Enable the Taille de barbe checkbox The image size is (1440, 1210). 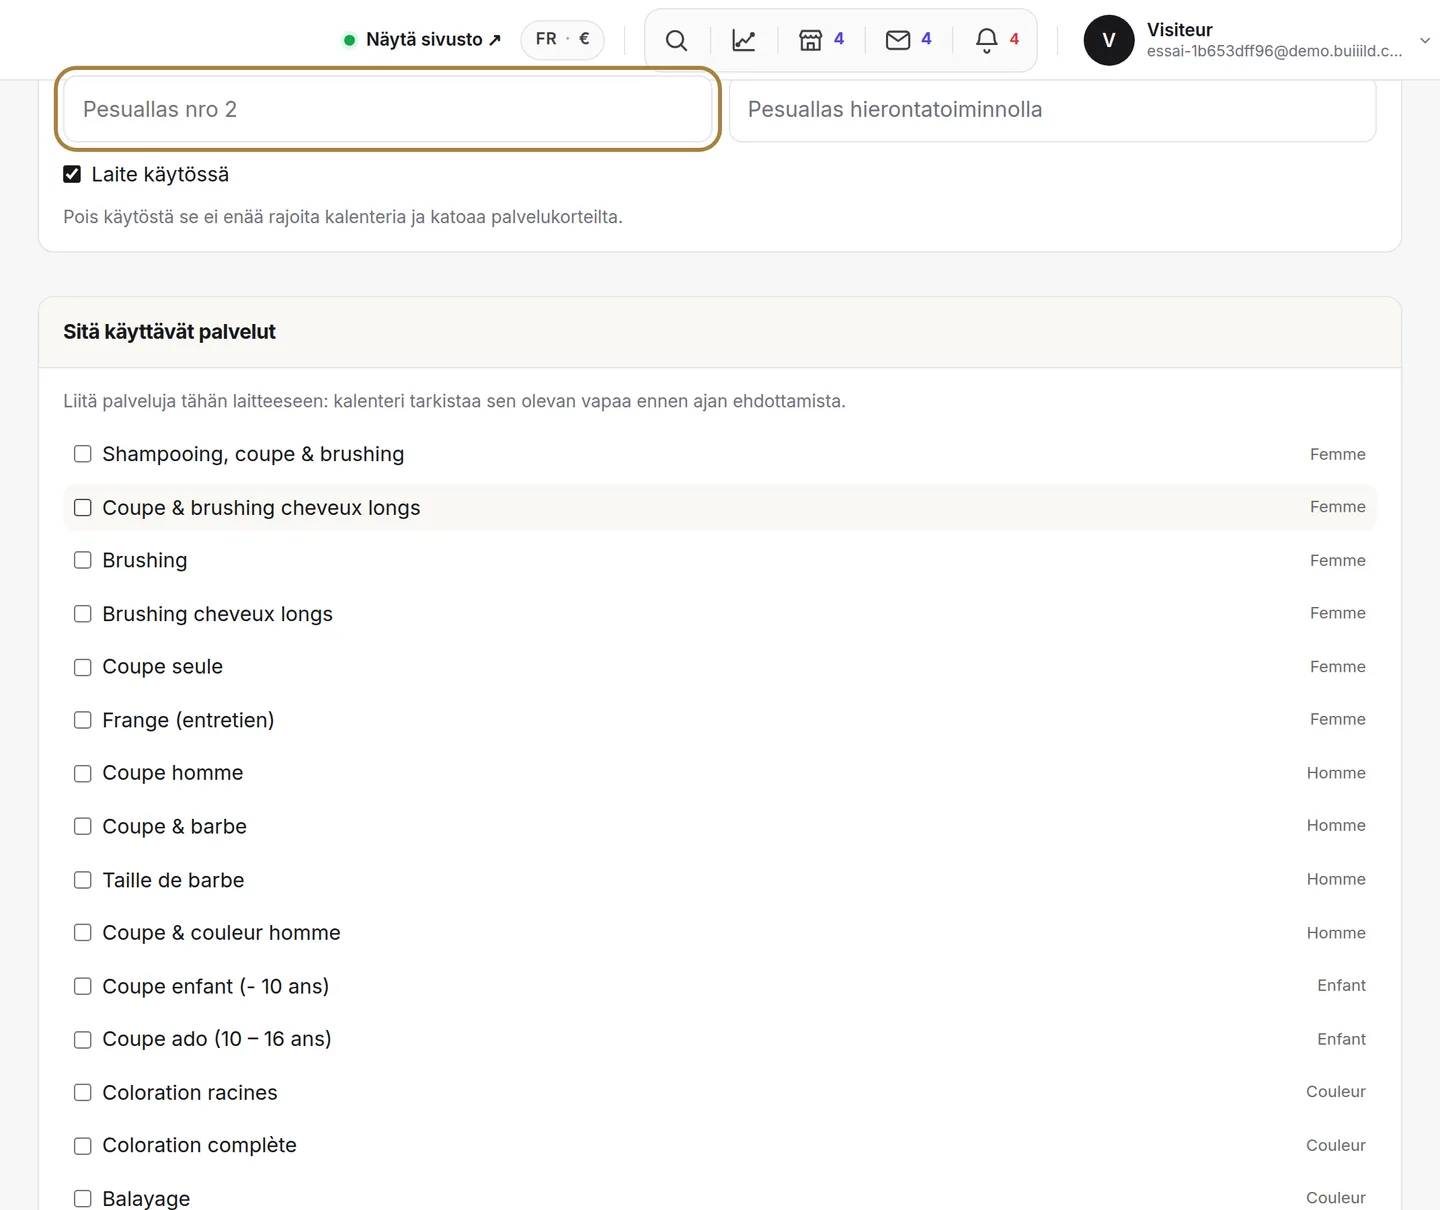(x=83, y=880)
